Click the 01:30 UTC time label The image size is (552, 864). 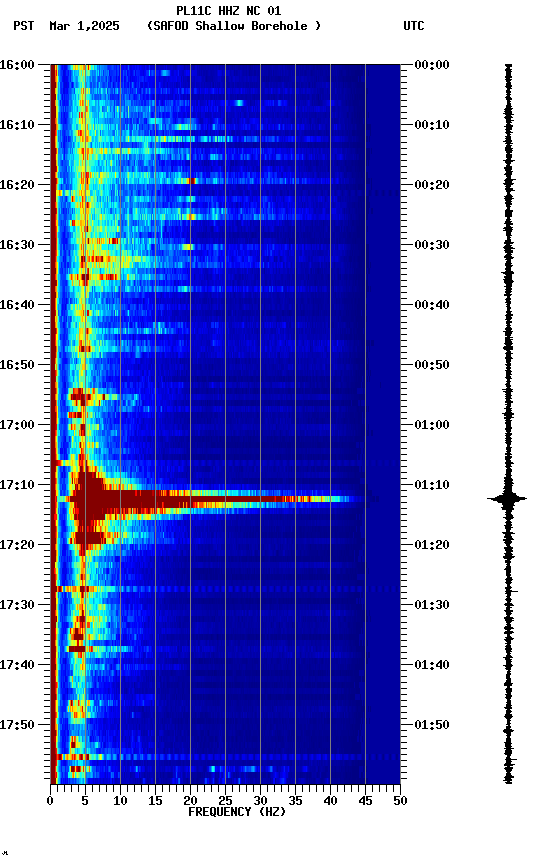(x=432, y=605)
